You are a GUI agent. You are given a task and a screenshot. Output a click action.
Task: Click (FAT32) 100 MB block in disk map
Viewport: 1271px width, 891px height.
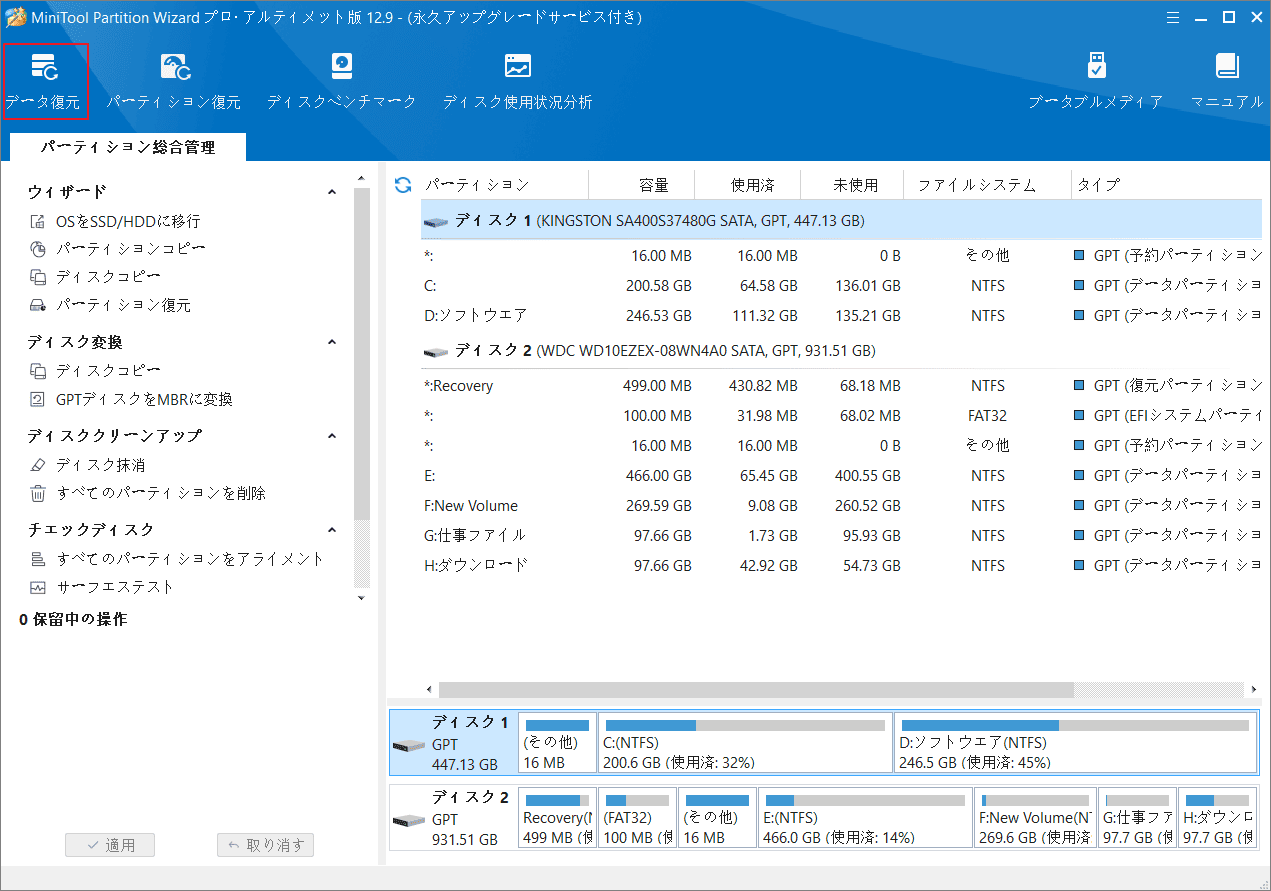pyautogui.click(x=637, y=818)
